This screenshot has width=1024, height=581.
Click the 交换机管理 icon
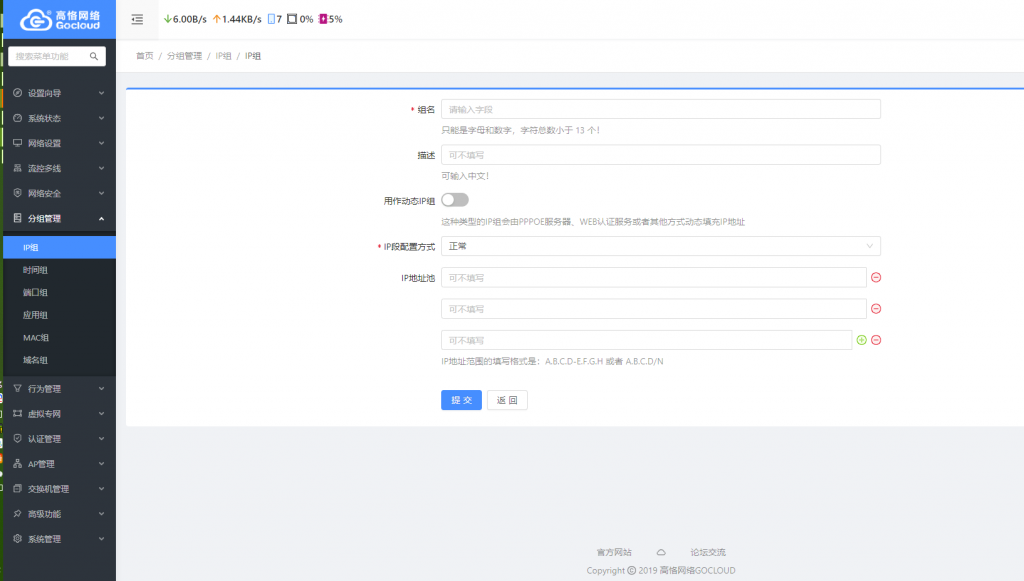click(x=18, y=488)
